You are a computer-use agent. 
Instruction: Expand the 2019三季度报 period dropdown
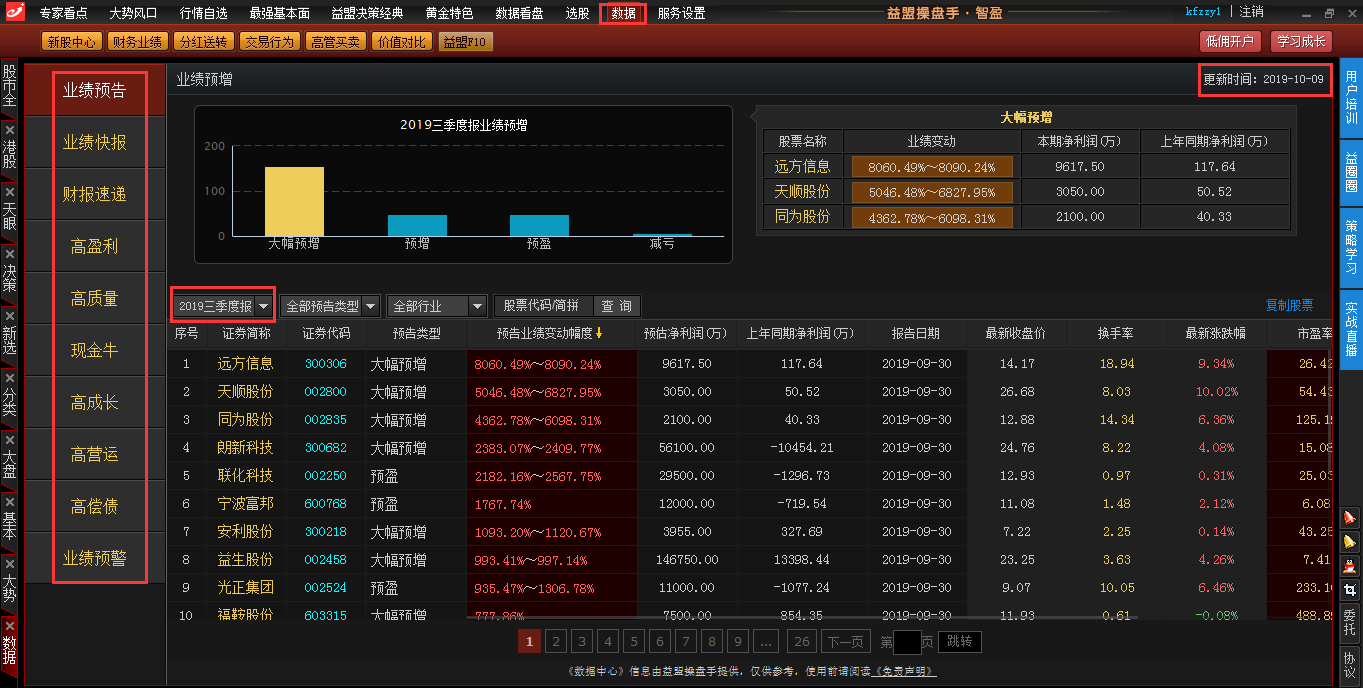(x=264, y=306)
